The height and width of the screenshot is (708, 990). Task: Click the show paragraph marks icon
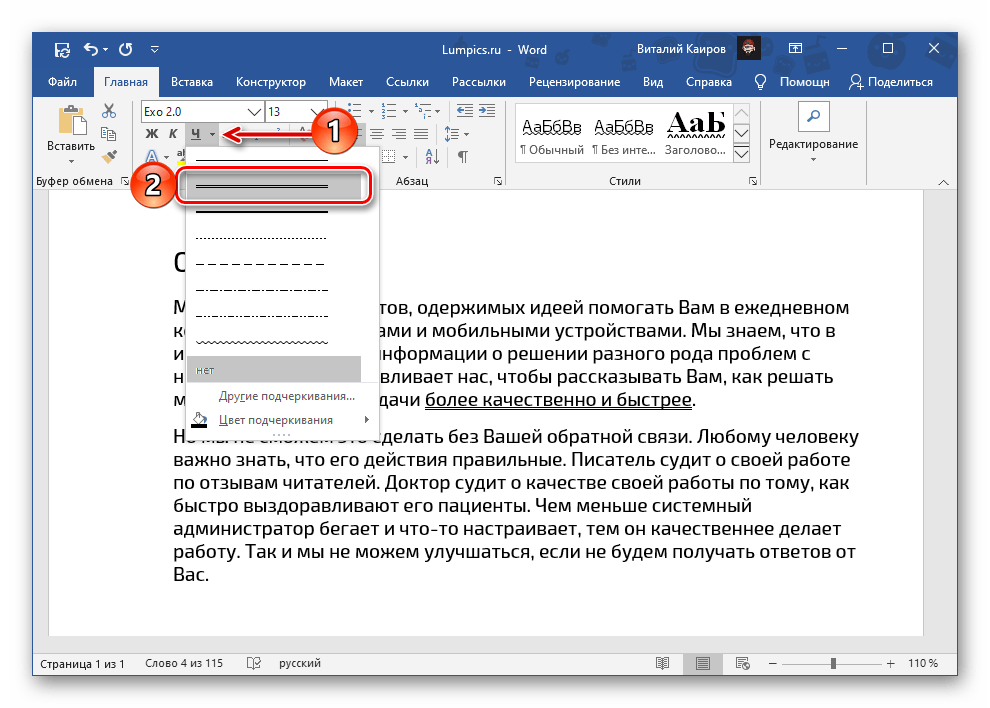[x=462, y=157]
